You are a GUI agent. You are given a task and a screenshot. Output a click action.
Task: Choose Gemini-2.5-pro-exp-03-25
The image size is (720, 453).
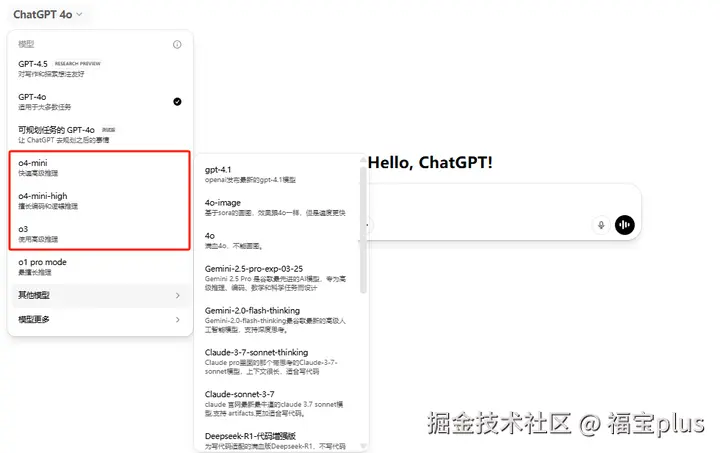click(x=277, y=278)
